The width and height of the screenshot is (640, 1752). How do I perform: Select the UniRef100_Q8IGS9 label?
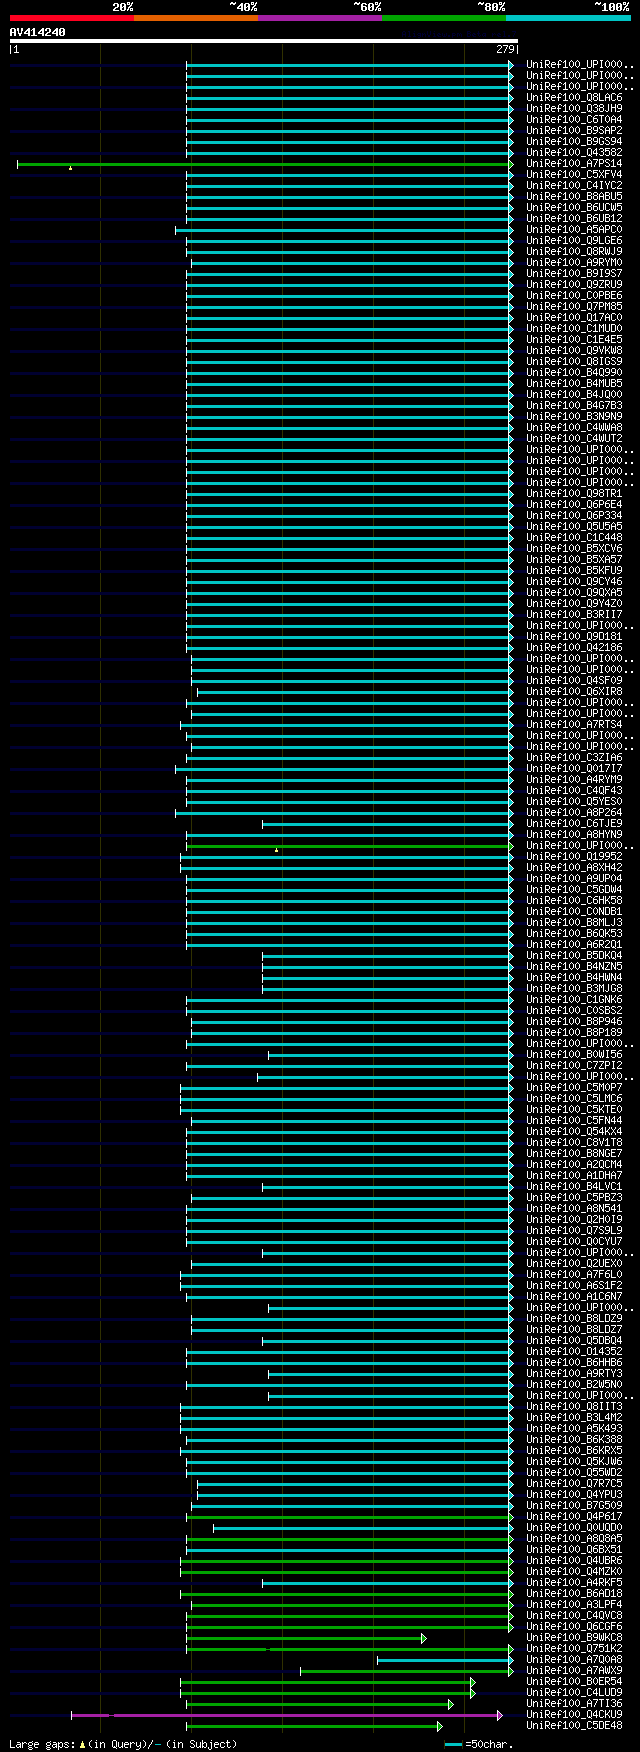point(574,362)
